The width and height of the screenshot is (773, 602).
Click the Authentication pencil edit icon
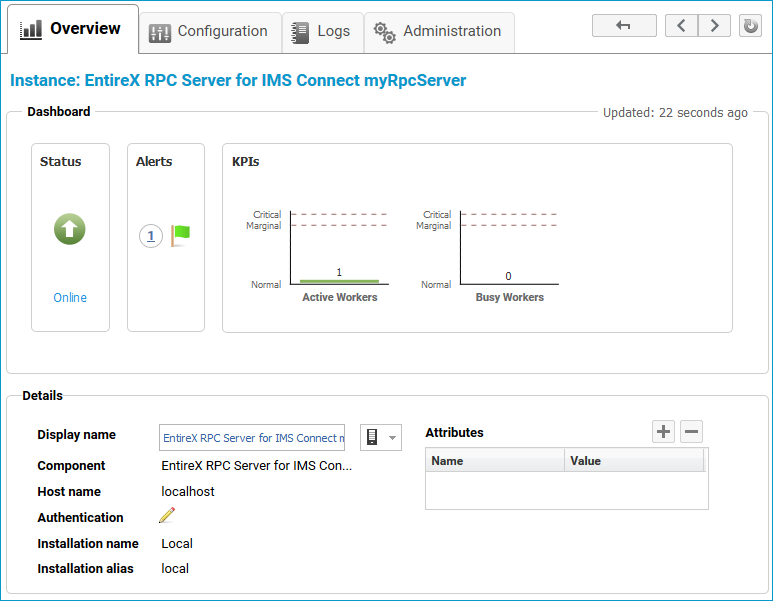tap(167, 515)
